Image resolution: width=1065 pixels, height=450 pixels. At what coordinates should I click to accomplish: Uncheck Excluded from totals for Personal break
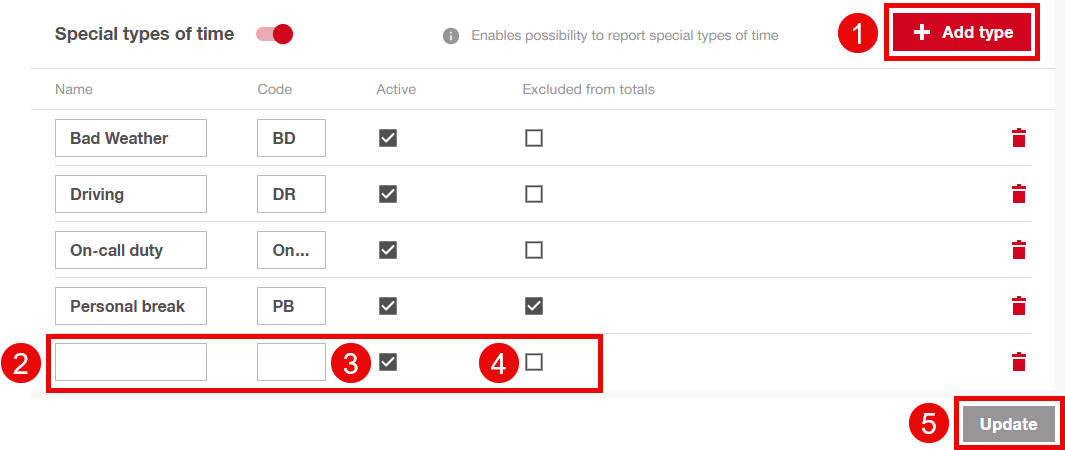click(534, 306)
